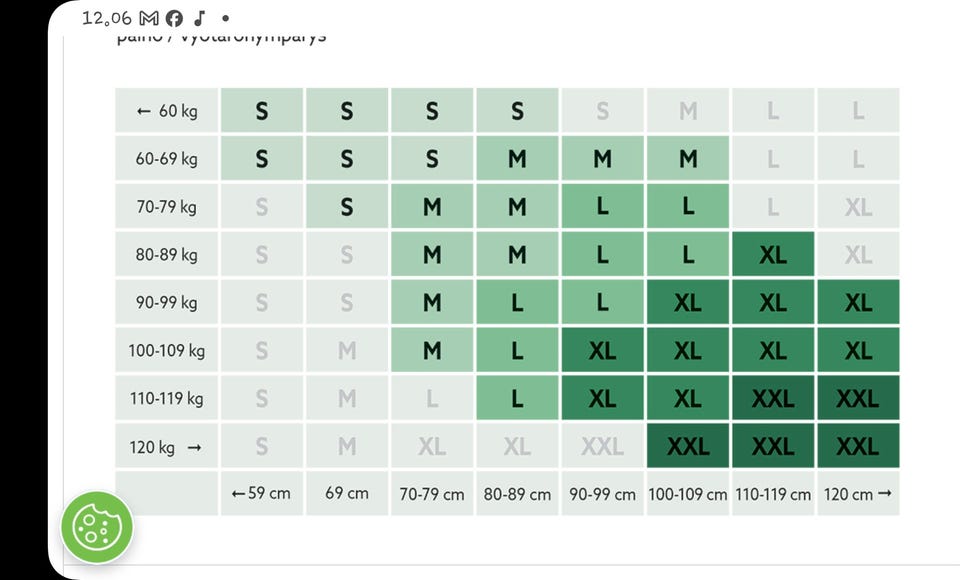This screenshot has width=960, height=580.
Task: Click the greyed-out XXL cell in 120 kg row
Action: [602, 447]
